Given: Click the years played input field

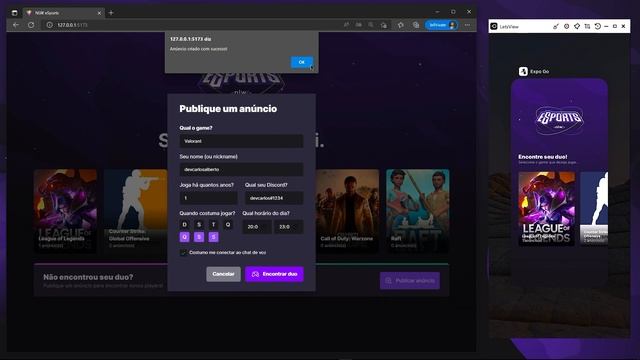Looking at the screenshot, I should (x=208, y=198).
